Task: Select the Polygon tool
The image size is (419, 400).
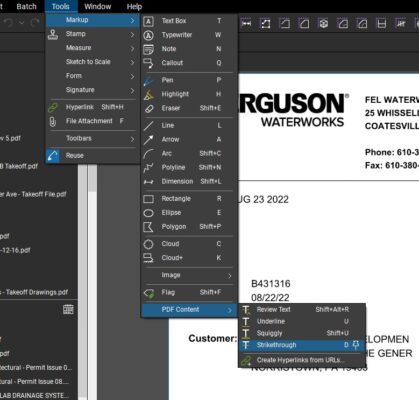Action: [x=189, y=227]
